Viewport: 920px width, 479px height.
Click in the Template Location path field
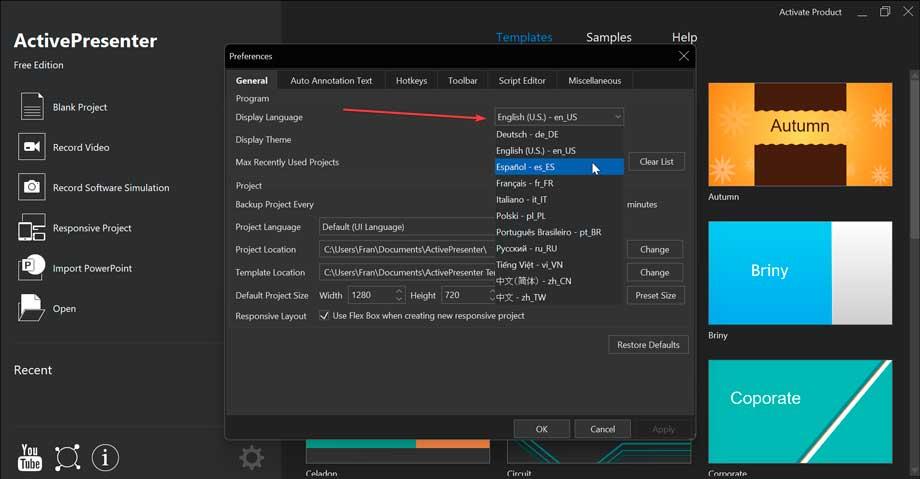[x=407, y=272]
